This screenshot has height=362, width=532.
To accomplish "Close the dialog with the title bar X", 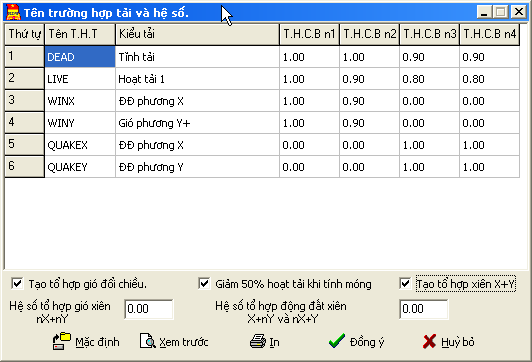I will click(519, 12).
